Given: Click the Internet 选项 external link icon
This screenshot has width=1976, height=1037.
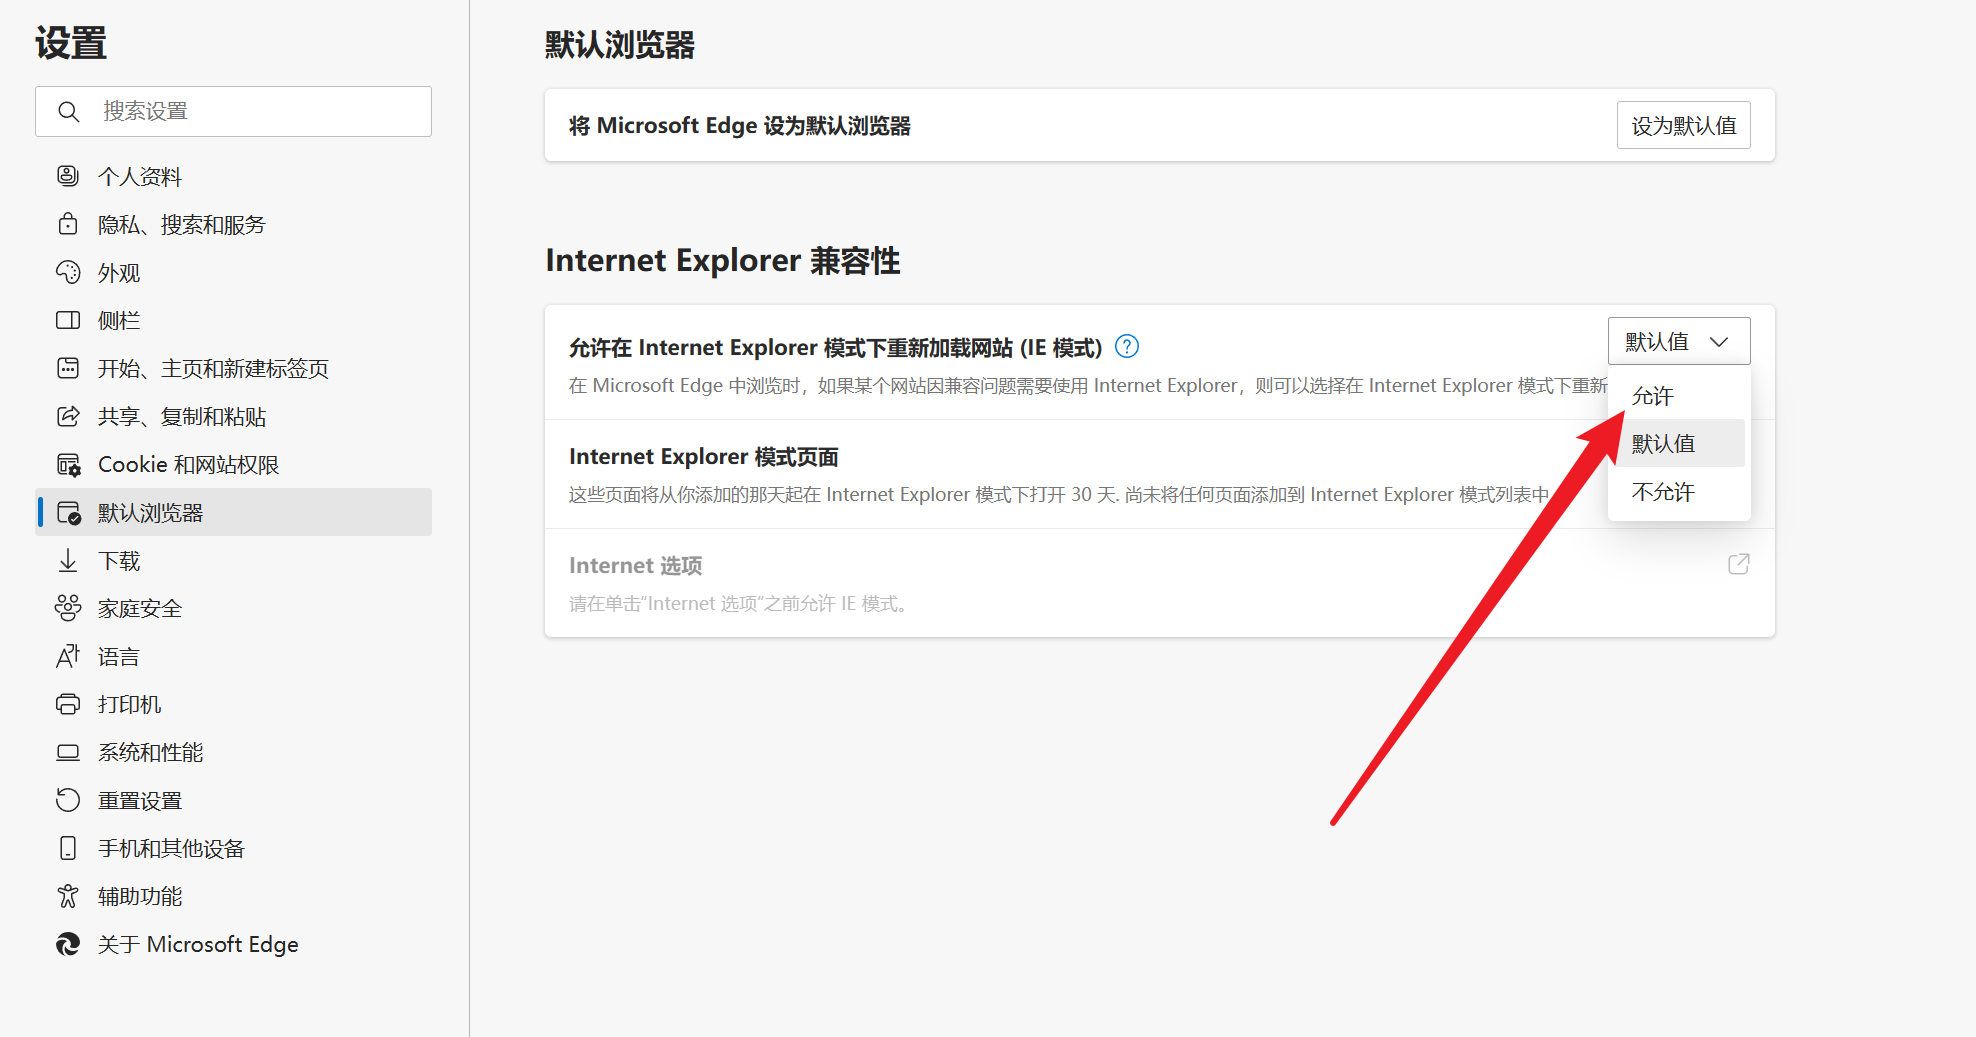Looking at the screenshot, I should pyautogui.click(x=1739, y=564).
